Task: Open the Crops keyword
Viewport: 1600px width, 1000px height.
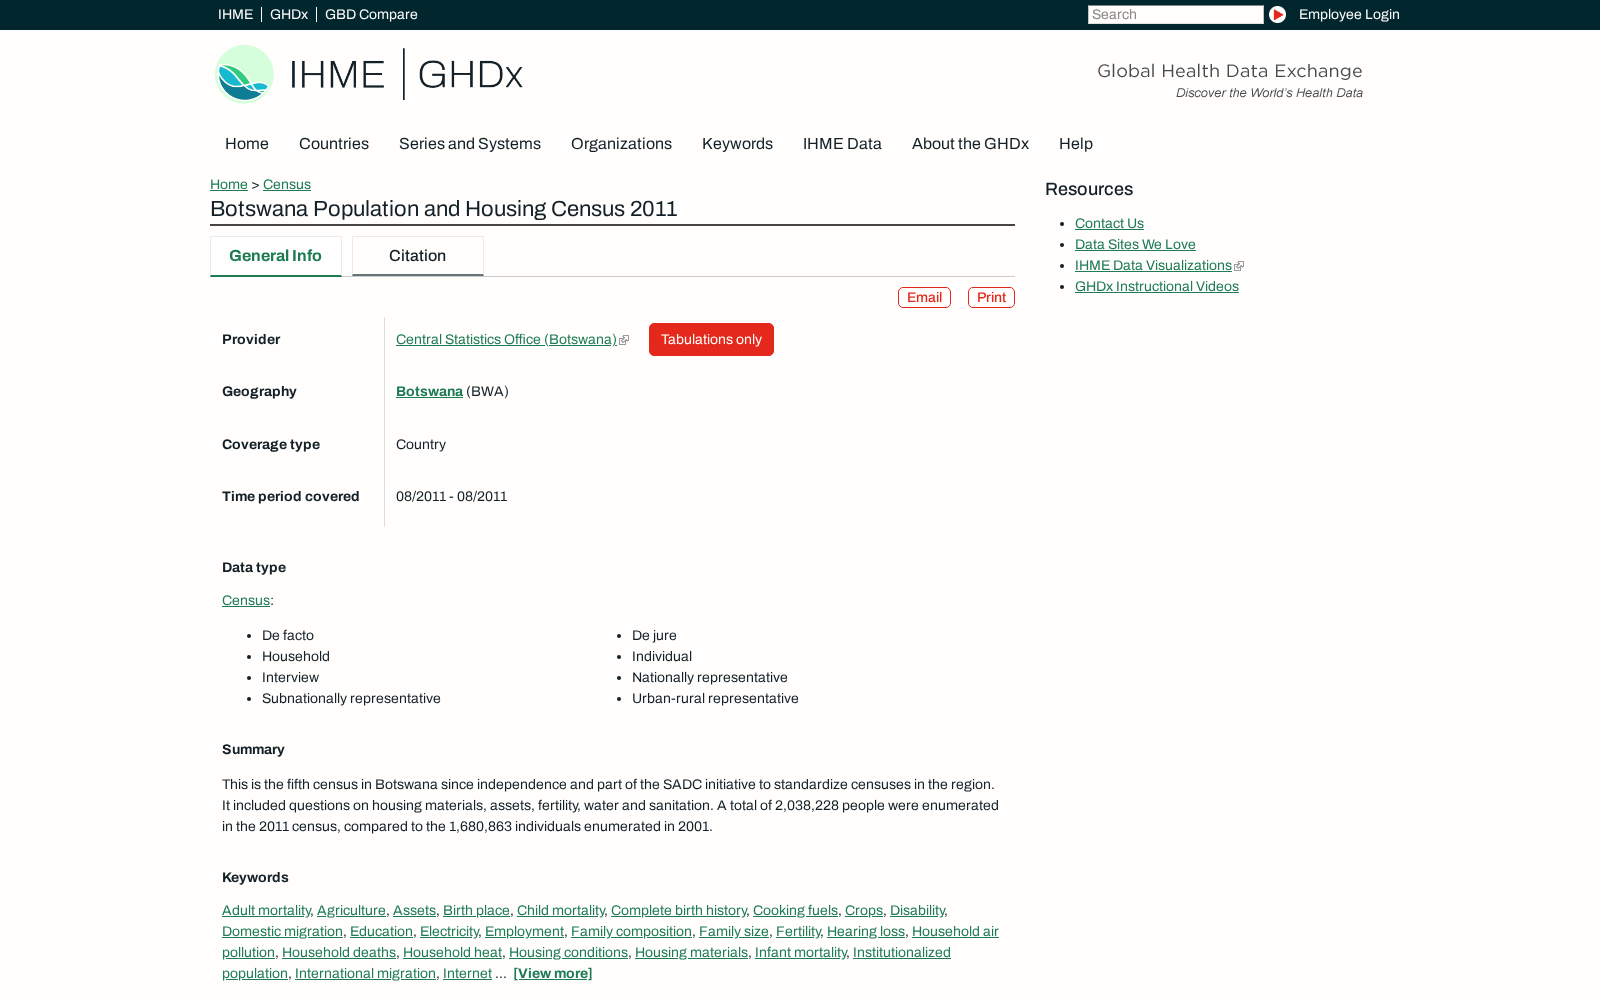Action: [x=864, y=911]
